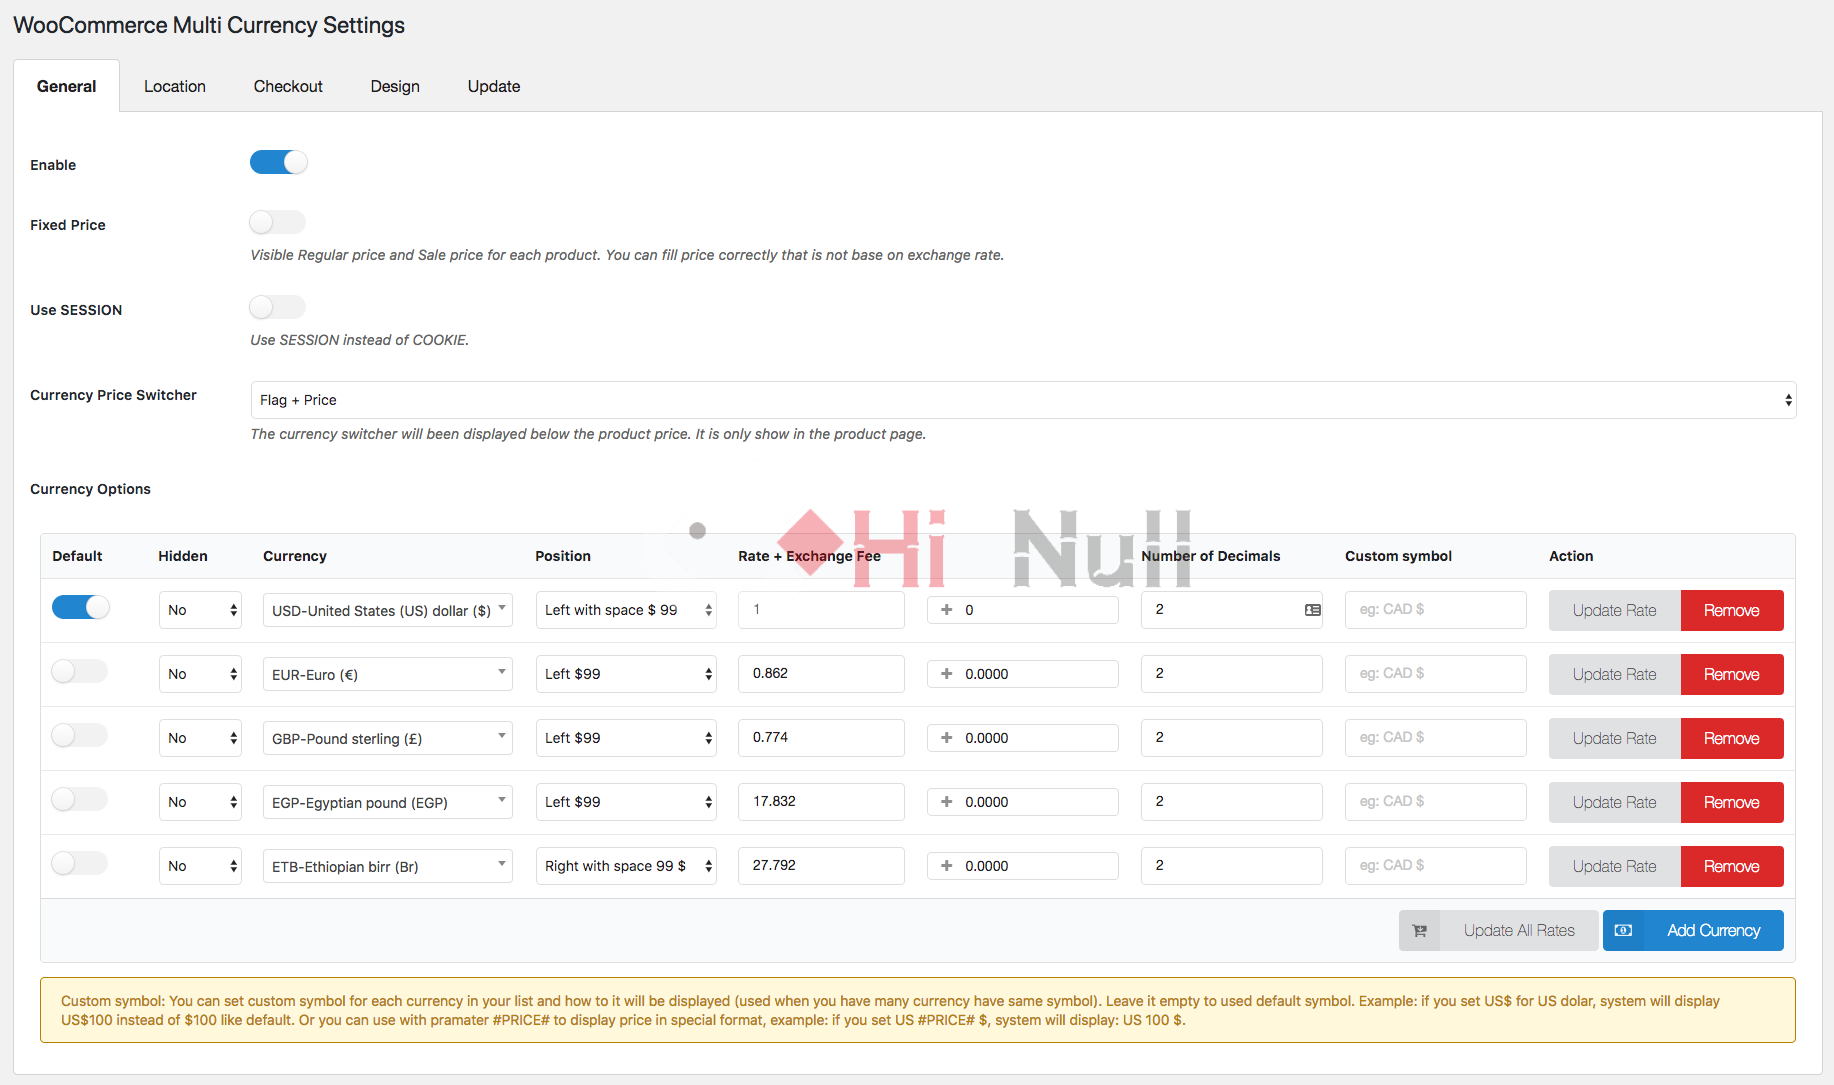The width and height of the screenshot is (1834, 1085).
Task: Turn on the Fixed Price toggle
Action: (x=278, y=222)
